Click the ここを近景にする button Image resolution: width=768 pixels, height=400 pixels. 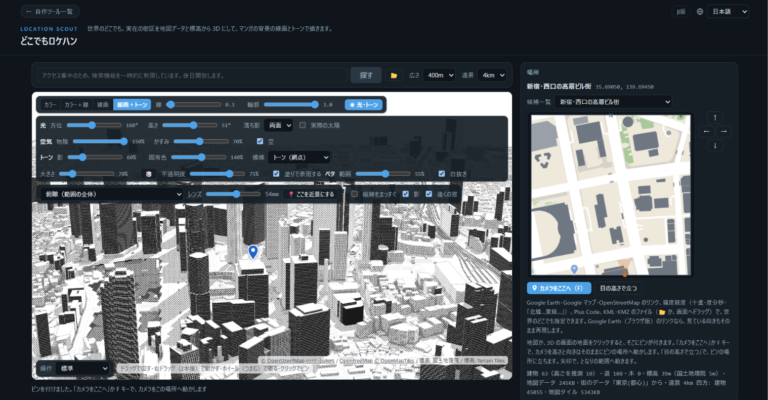[x=312, y=194]
